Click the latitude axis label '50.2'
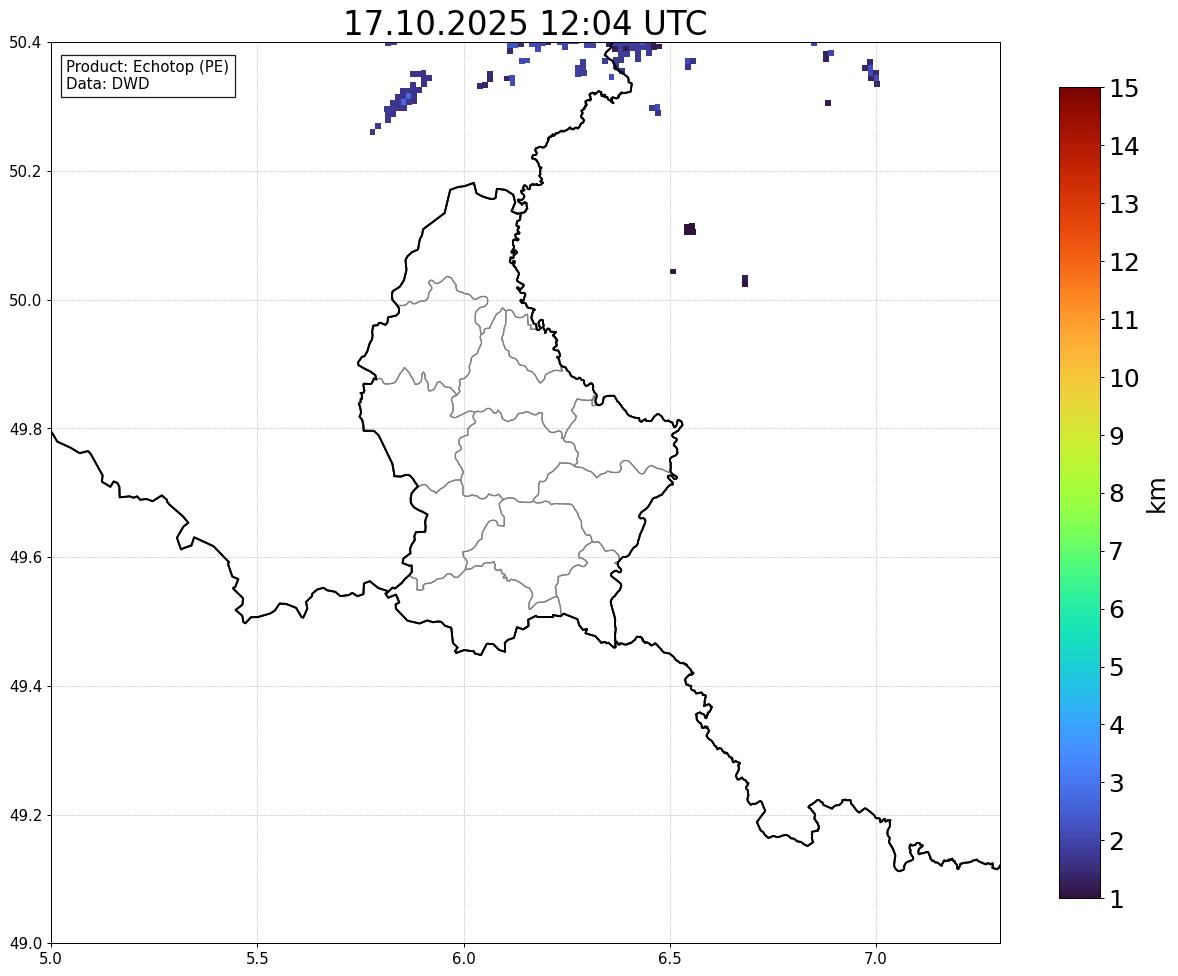This screenshot has height=976, width=1178. click(x=24, y=171)
